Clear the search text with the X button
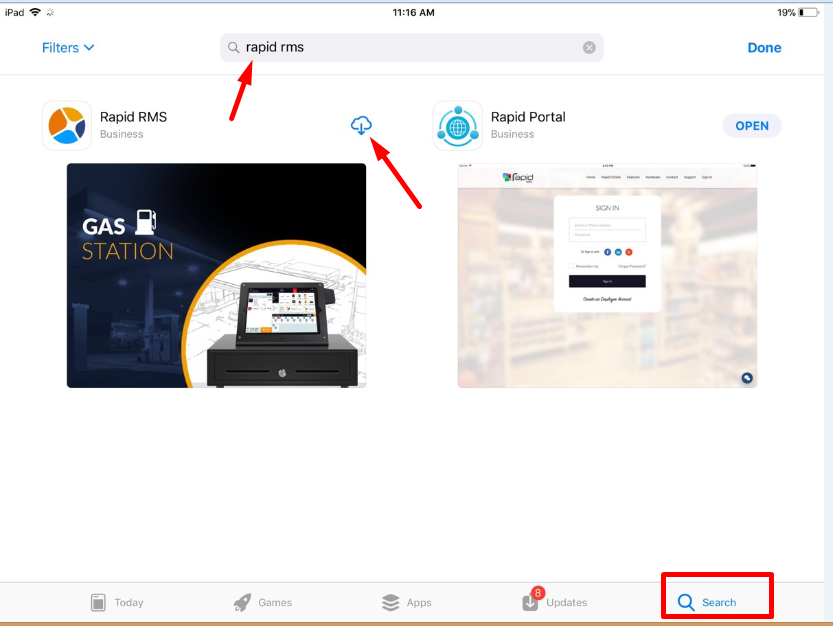The image size is (833, 626). click(x=589, y=48)
